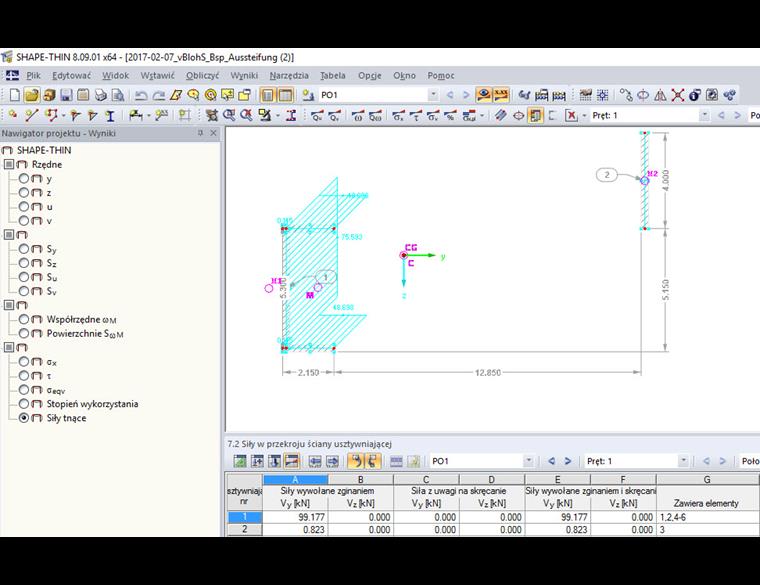The image size is (760, 585).
Task: Toggle result values x.xx icon
Action: (501, 95)
